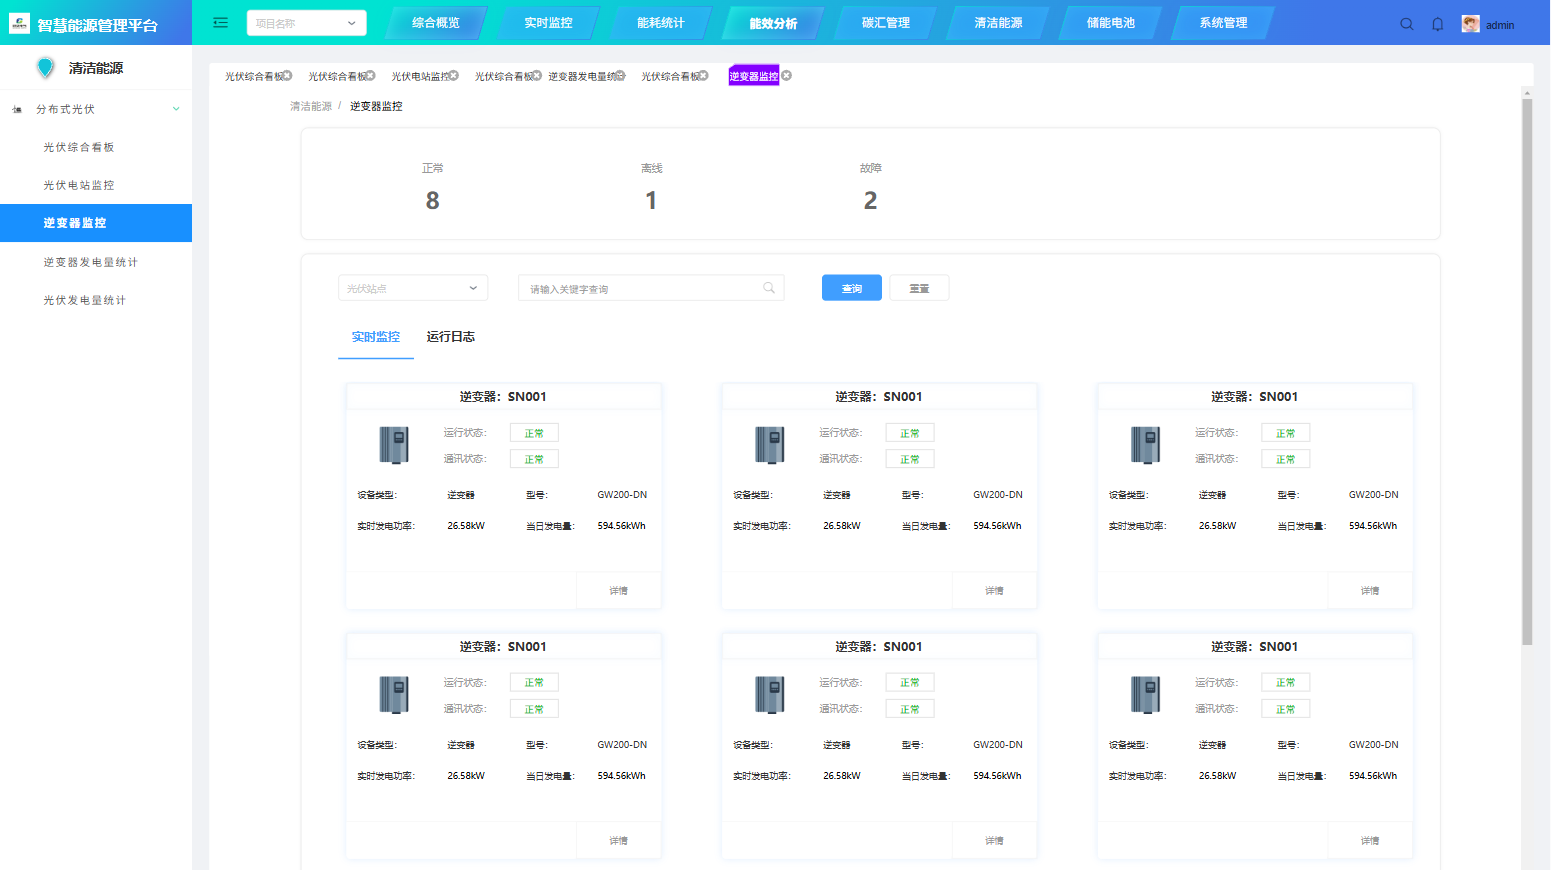1551x870 pixels.
Task: Open 储能电池 in the top navigation
Action: pos(1110,23)
